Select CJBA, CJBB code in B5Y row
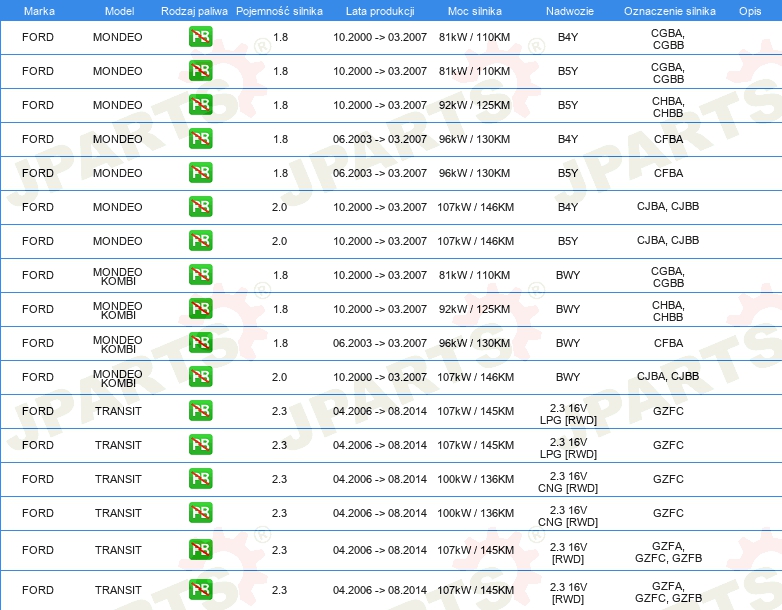The width and height of the screenshot is (782, 610). (x=668, y=240)
